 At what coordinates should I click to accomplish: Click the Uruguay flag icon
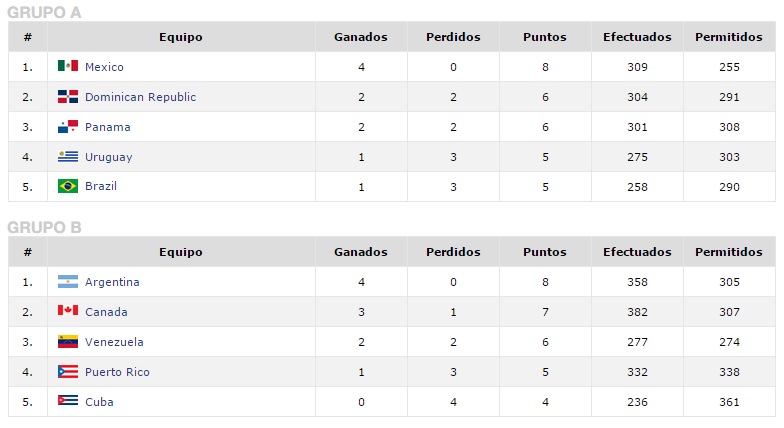click(x=68, y=157)
